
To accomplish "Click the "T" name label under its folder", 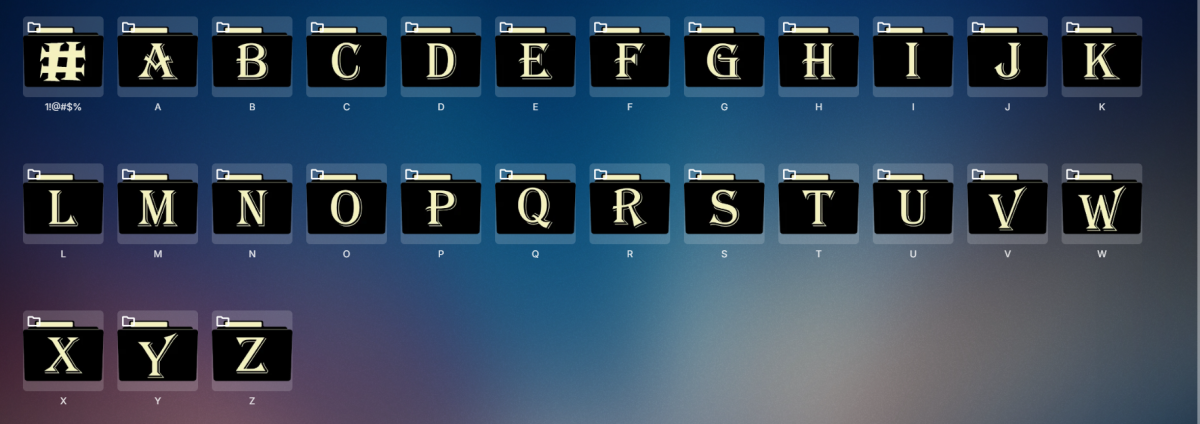I will click(819, 254).
